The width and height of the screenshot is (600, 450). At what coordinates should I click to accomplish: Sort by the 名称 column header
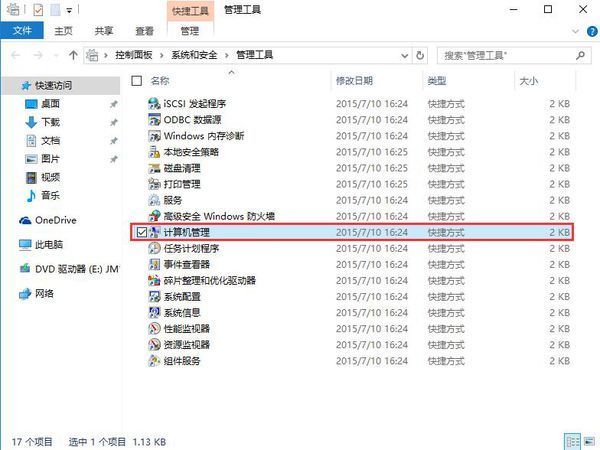(160, 81)
